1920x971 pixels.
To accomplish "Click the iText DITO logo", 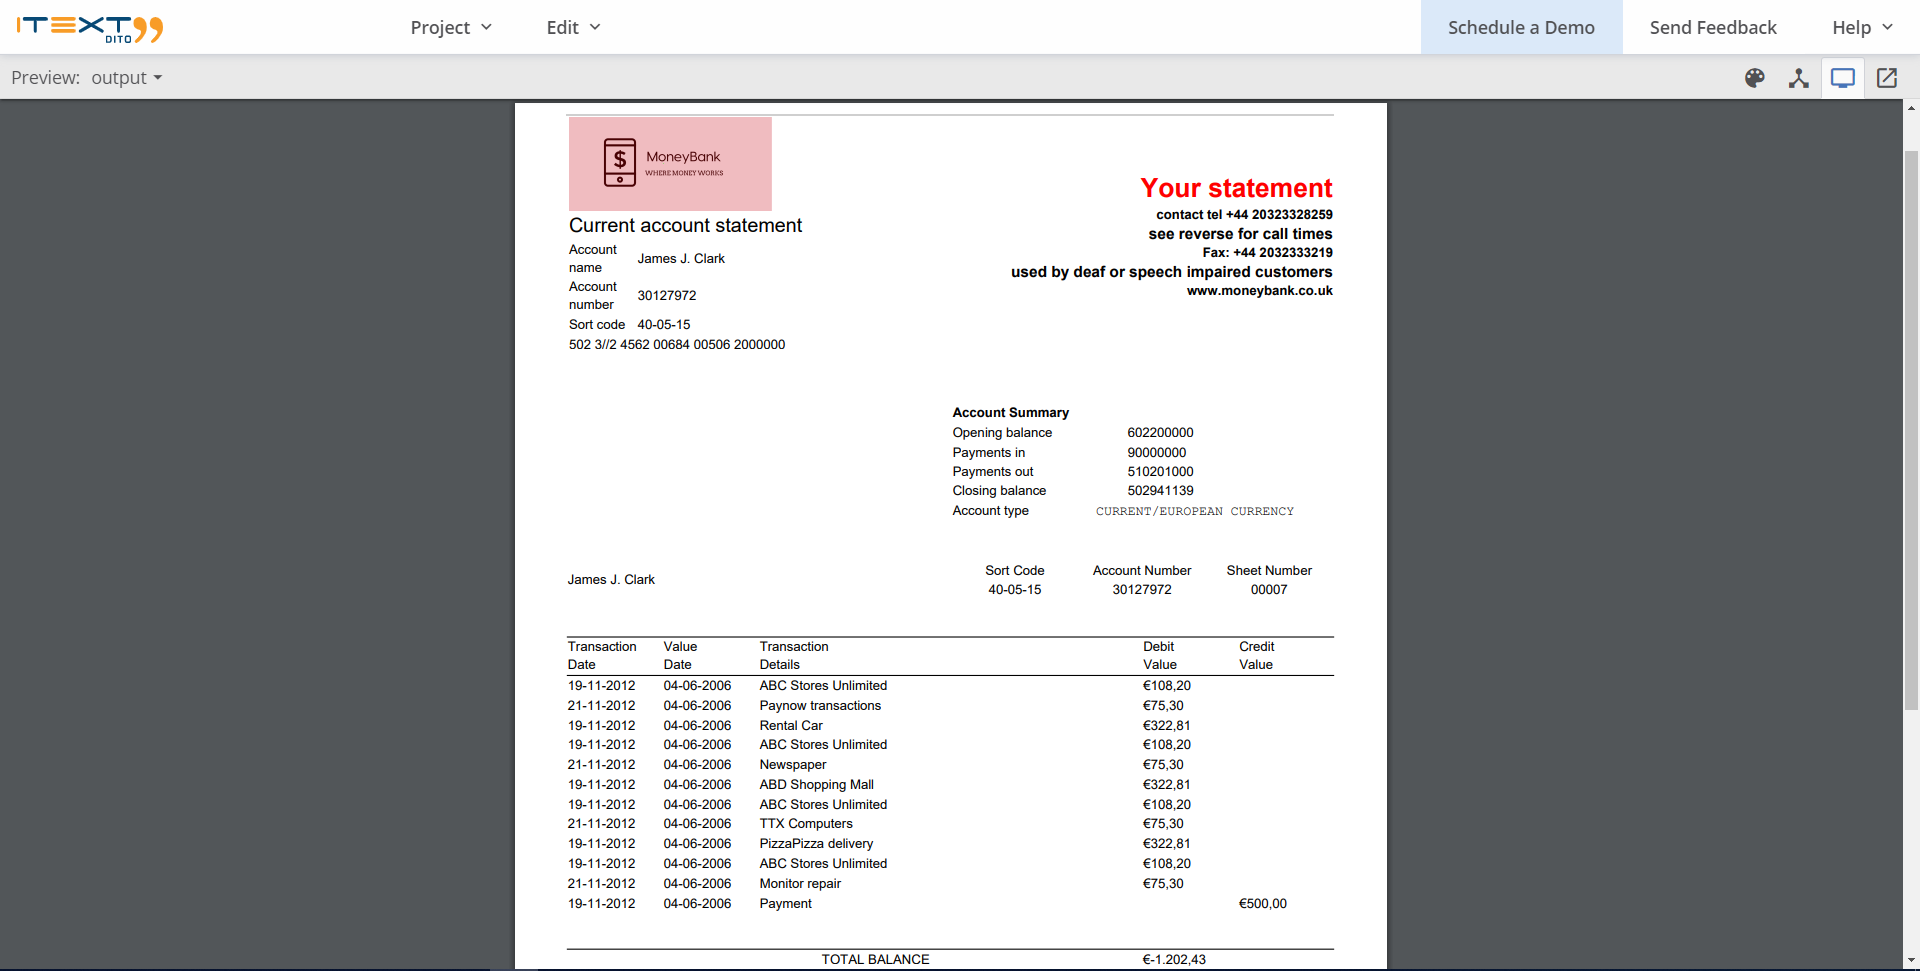I will 90,28.
